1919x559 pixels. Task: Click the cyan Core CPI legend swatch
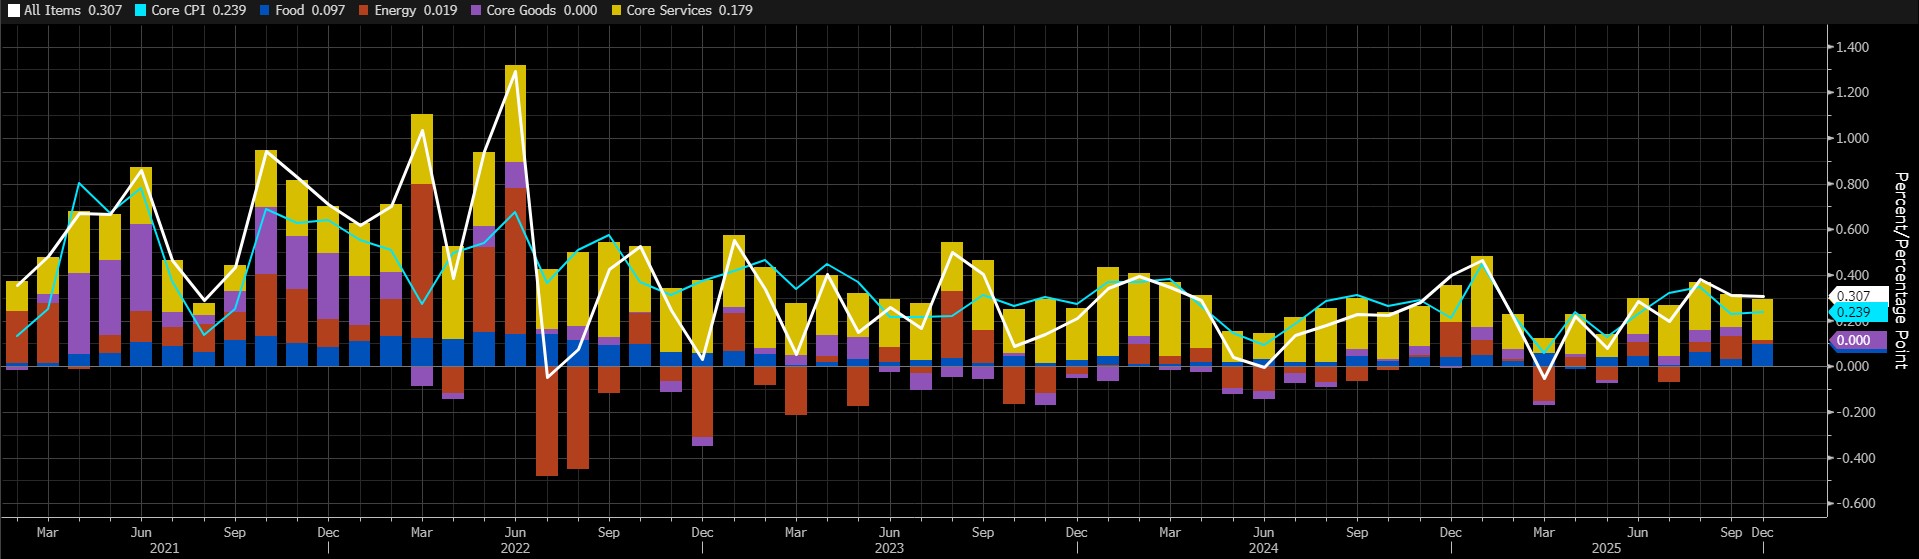point(141,11)
